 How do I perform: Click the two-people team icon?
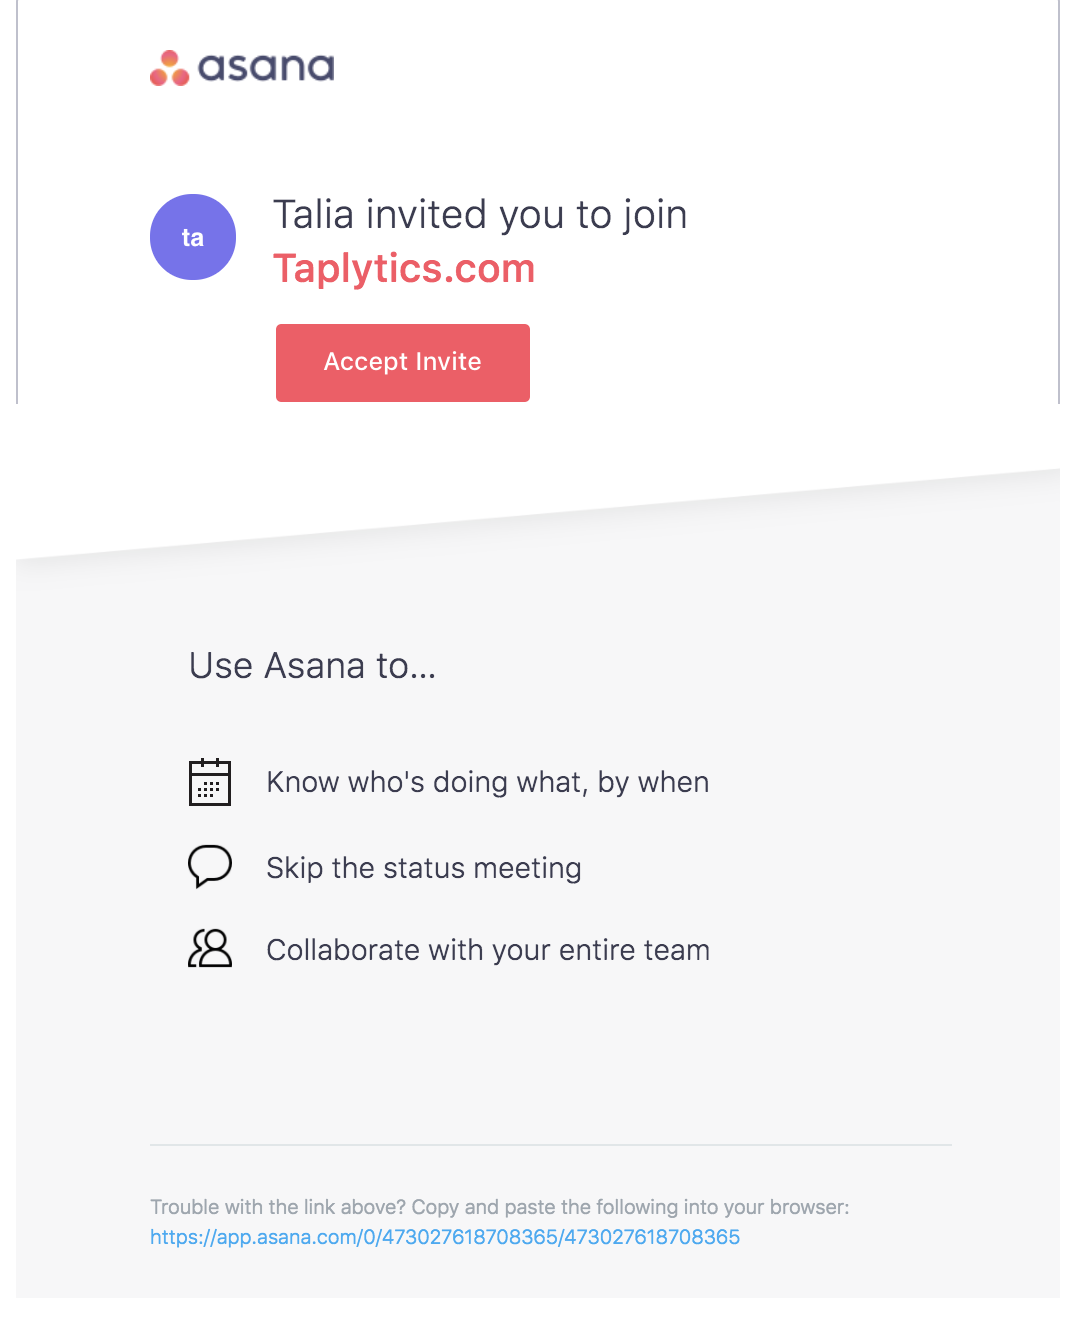(210, 948)
